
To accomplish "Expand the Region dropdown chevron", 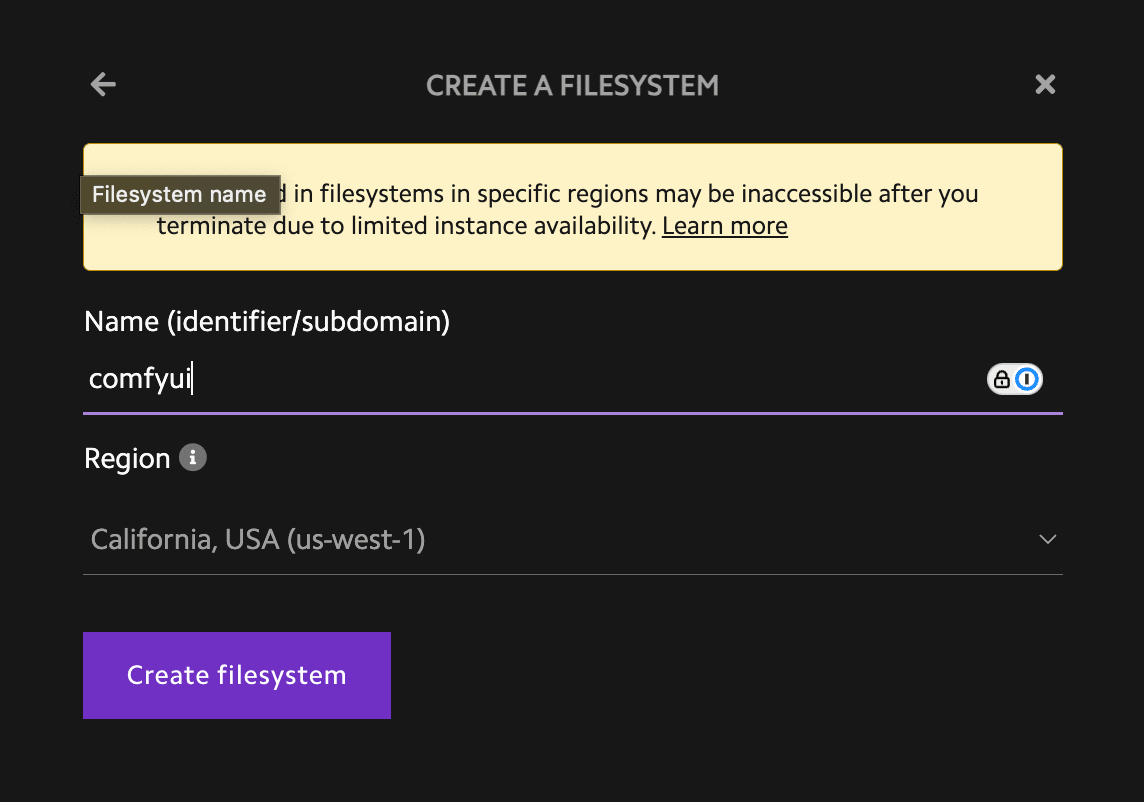I will pos(1047,540).
